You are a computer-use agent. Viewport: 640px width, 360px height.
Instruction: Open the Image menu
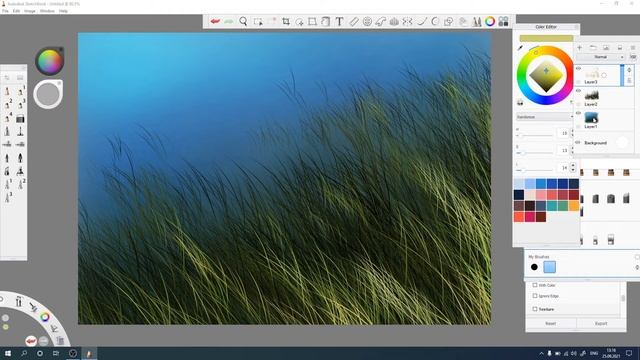(29, 11)
